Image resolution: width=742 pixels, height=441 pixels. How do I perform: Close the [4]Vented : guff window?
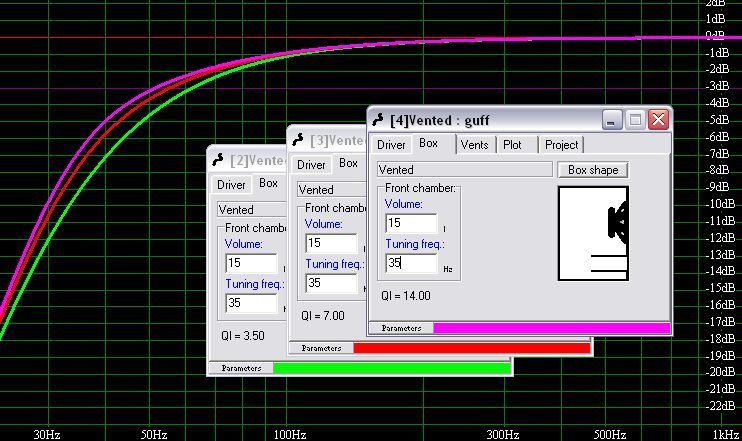pyautogui.click(x=658, y=120)
